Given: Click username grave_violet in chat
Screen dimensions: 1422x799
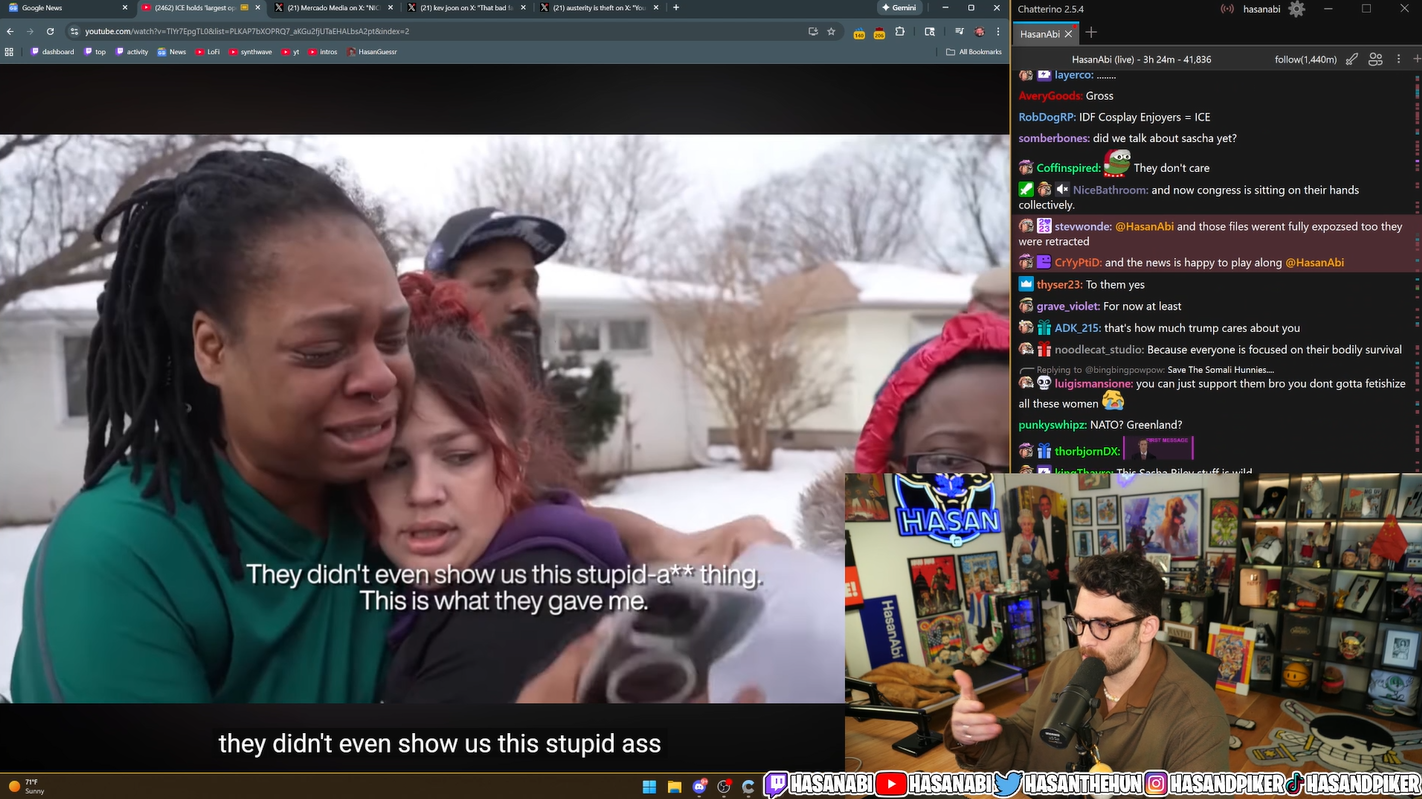Looking at the screenshot, I should 1068,306.
